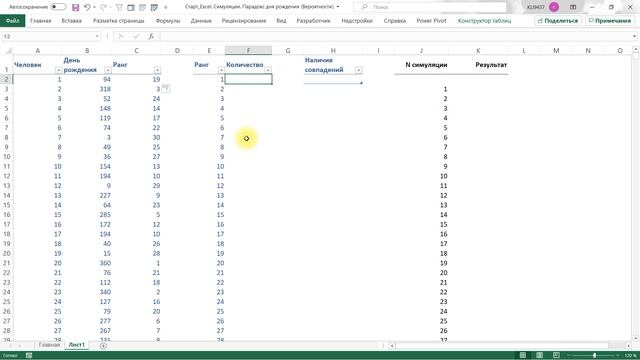This screenshot has height=360, width=640.
Task: Open the Справка ribbon tab
Action: coord(395,21)
